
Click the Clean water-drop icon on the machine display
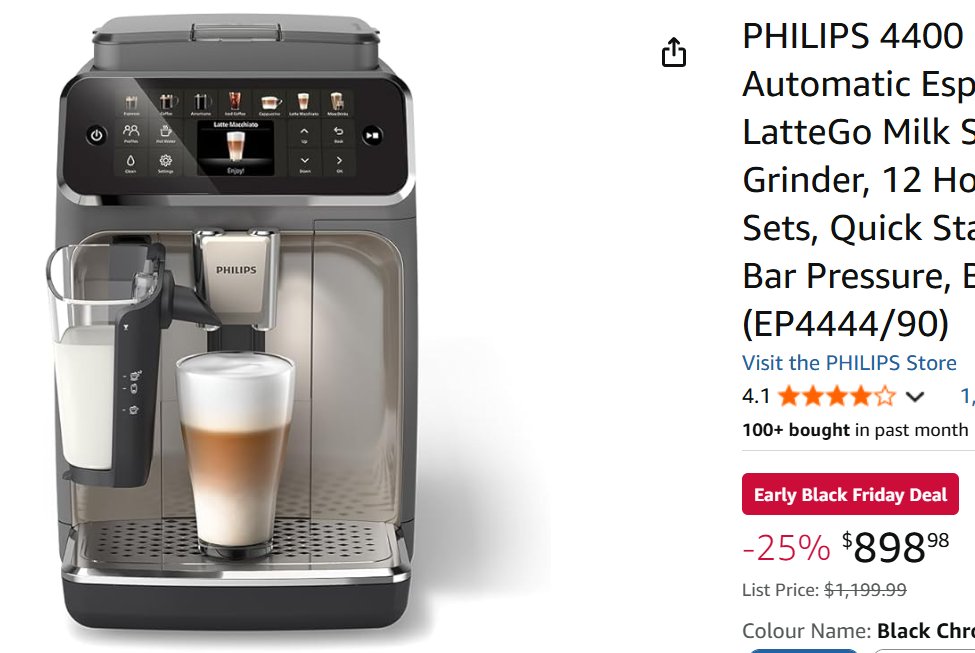131,160
